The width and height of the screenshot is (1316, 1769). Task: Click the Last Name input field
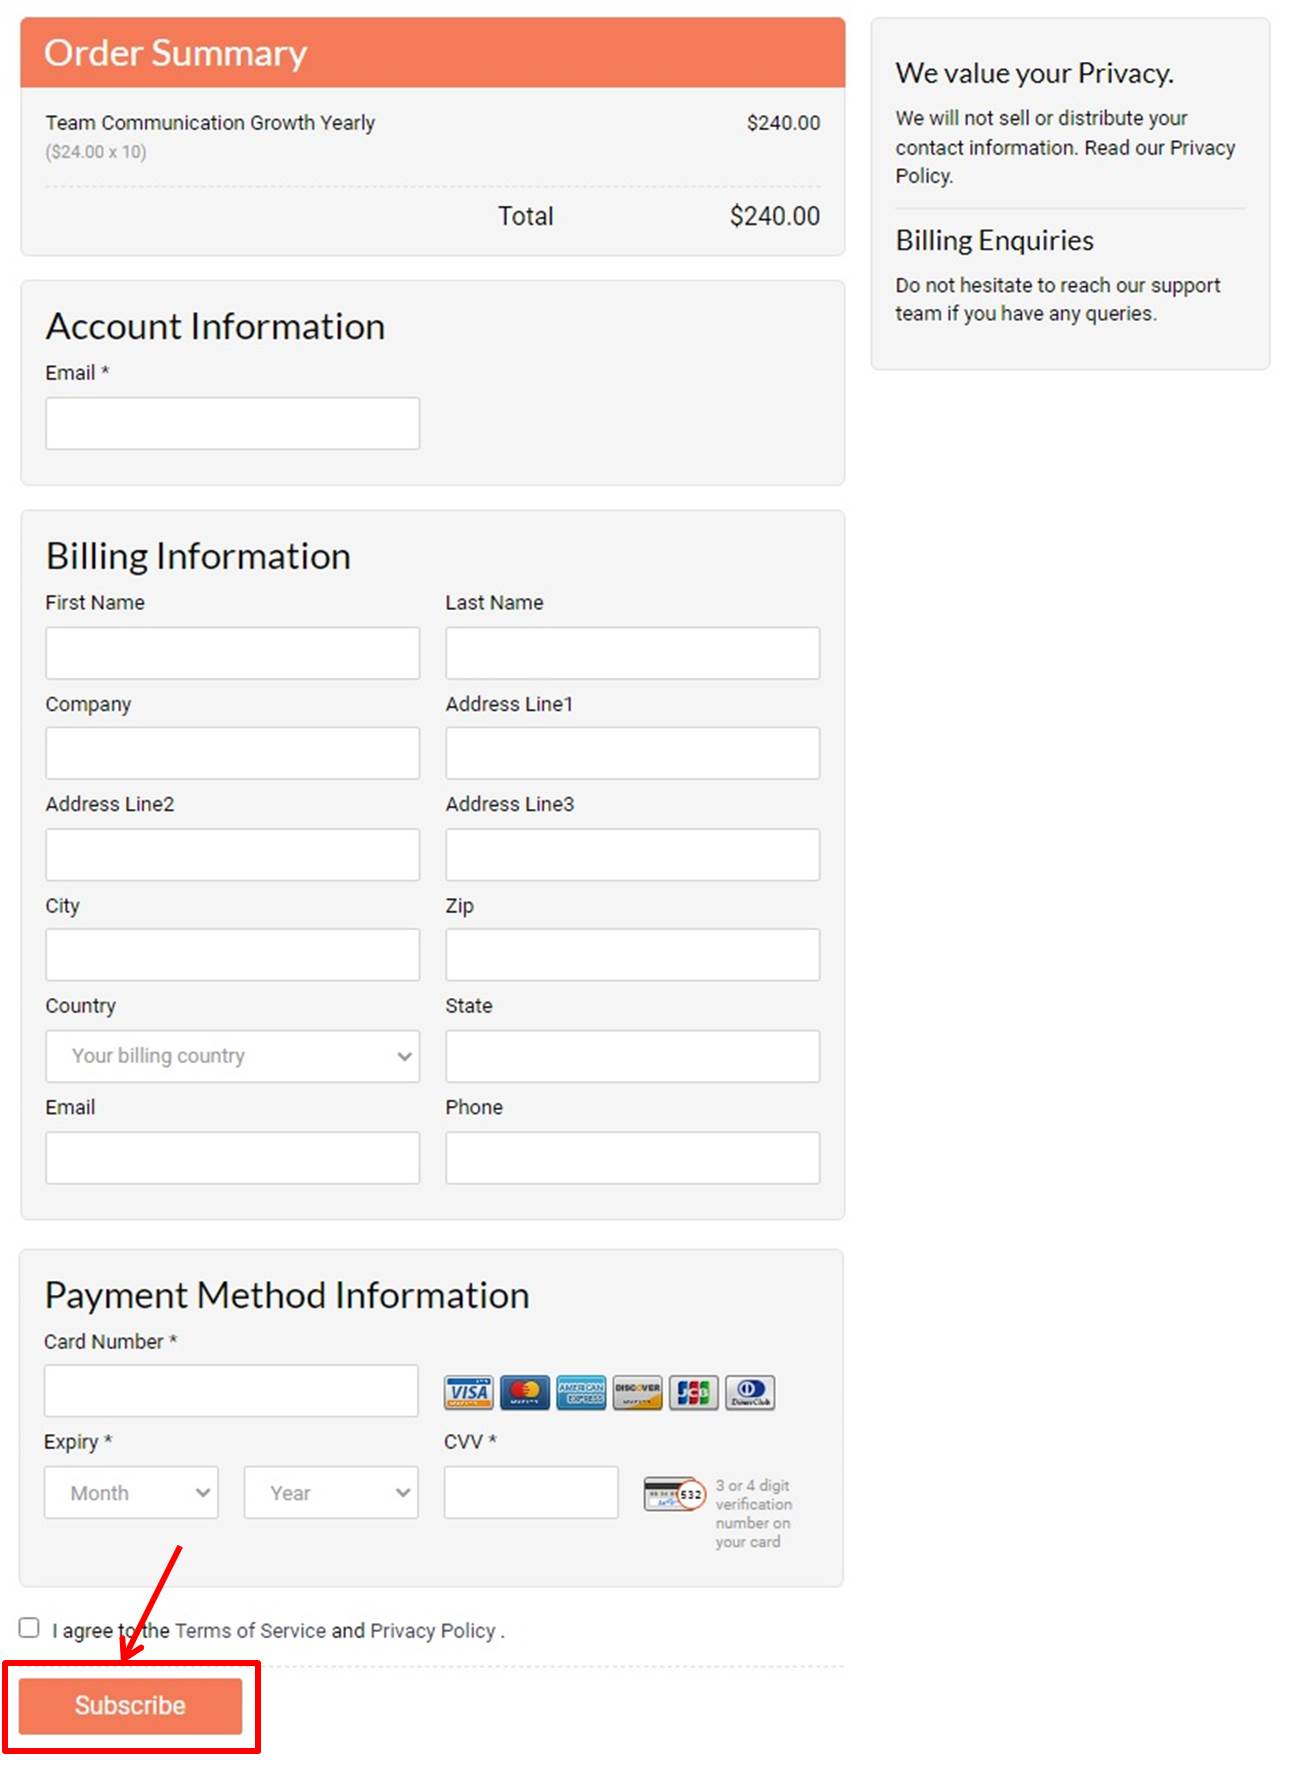pos(632,653)
